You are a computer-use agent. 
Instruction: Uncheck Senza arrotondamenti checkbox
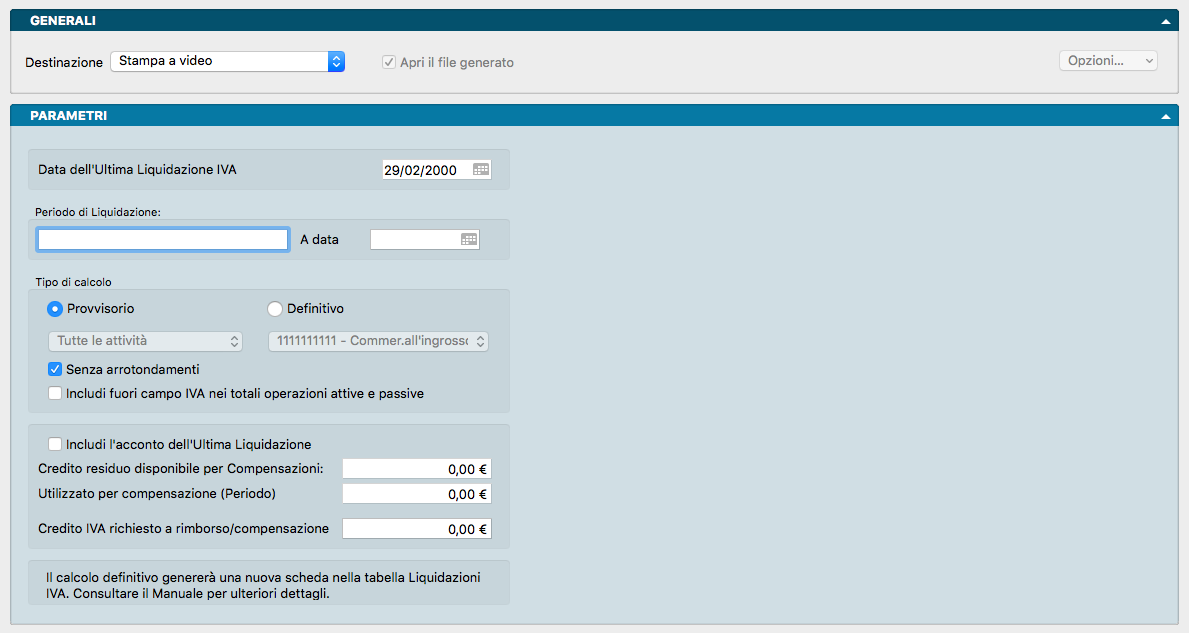tap(56, 369)
